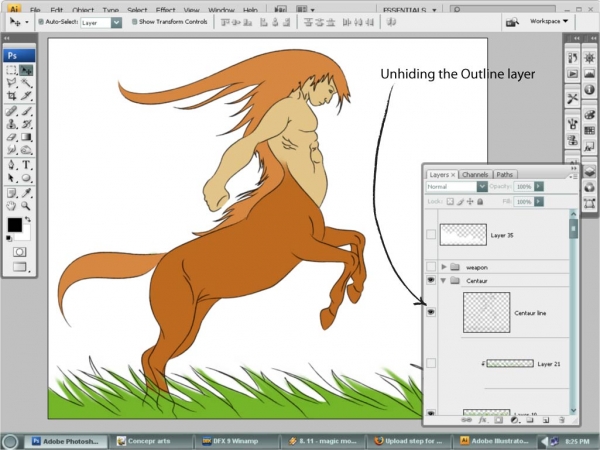This screenshot has height=450, width=600.
Task: Select the Path Selection tool
Action: [11, 178]
